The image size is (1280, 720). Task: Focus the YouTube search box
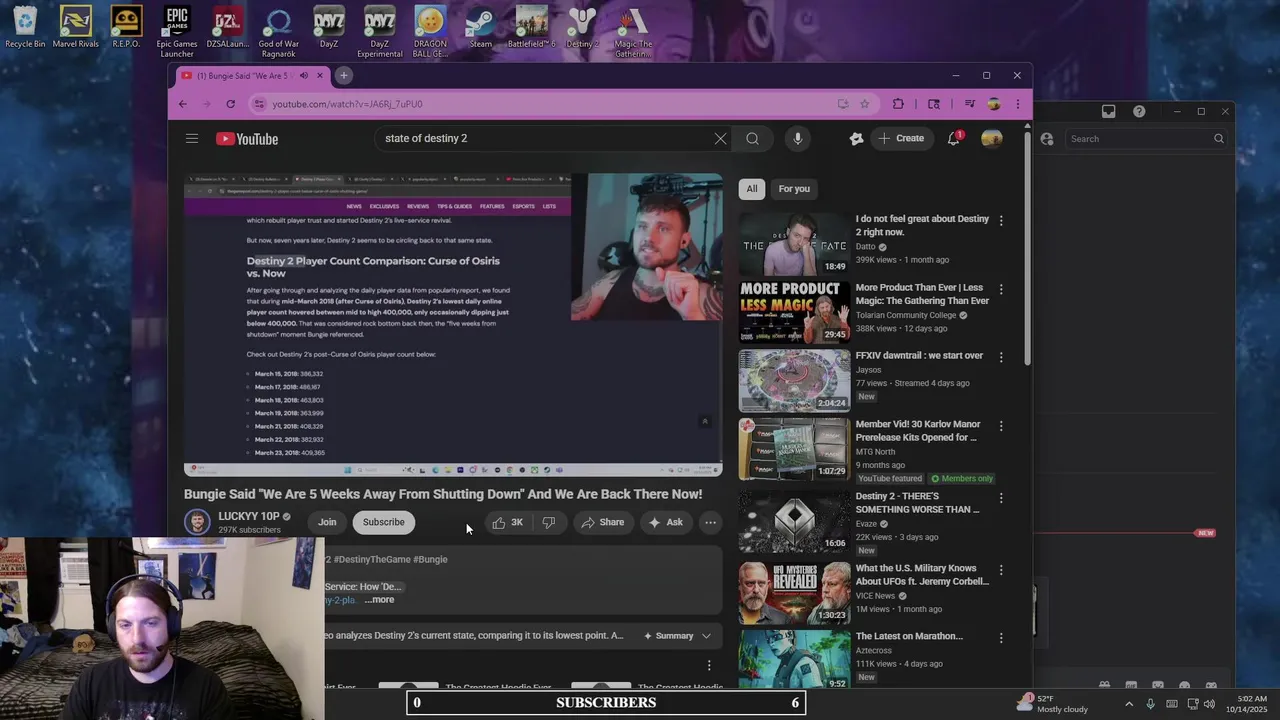[545, 139]
